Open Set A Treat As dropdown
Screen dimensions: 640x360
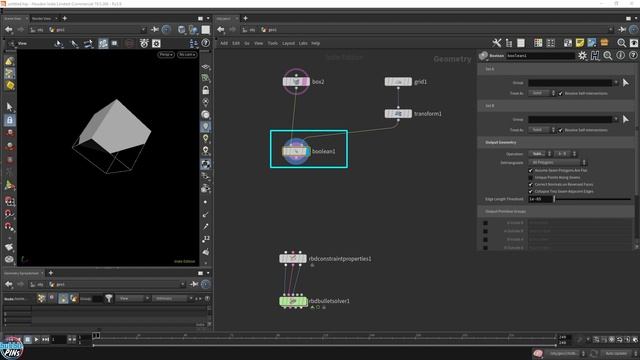click(542, 93)
